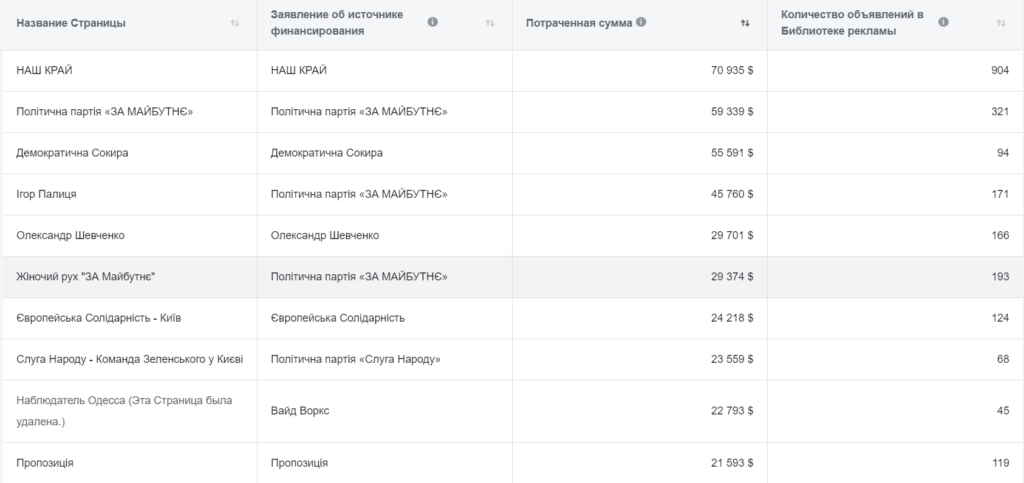Select funding source in Жіночий рух row

(359, 277)
